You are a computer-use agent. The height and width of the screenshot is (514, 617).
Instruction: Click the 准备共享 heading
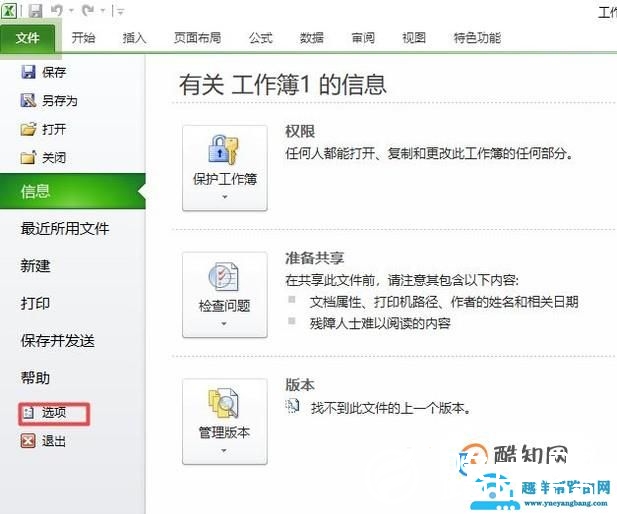click(314, 259)
